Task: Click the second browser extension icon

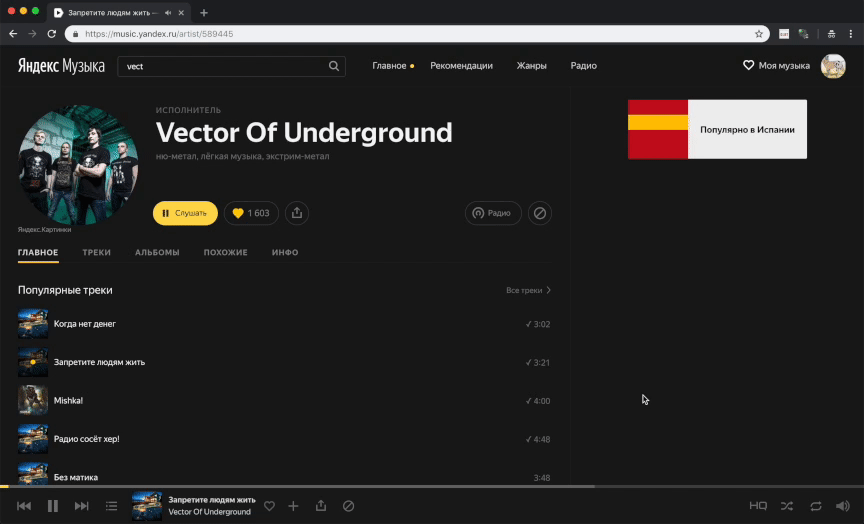Action: (x=803, y=34)
